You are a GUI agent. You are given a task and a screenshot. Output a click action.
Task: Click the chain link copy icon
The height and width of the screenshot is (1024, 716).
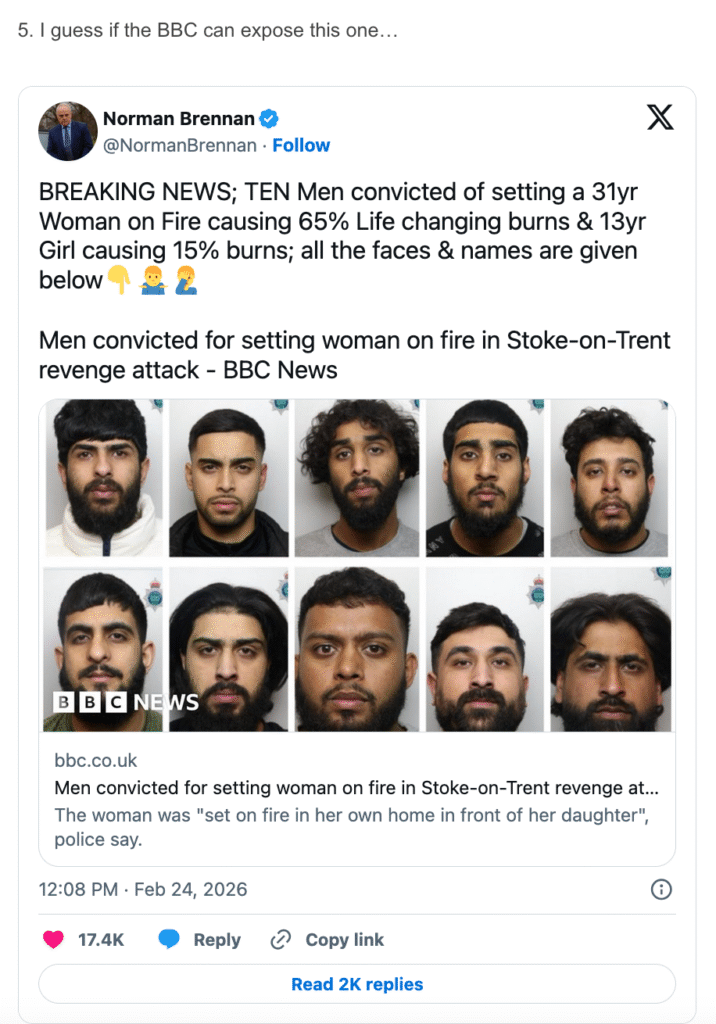click(x=281, y=940)
